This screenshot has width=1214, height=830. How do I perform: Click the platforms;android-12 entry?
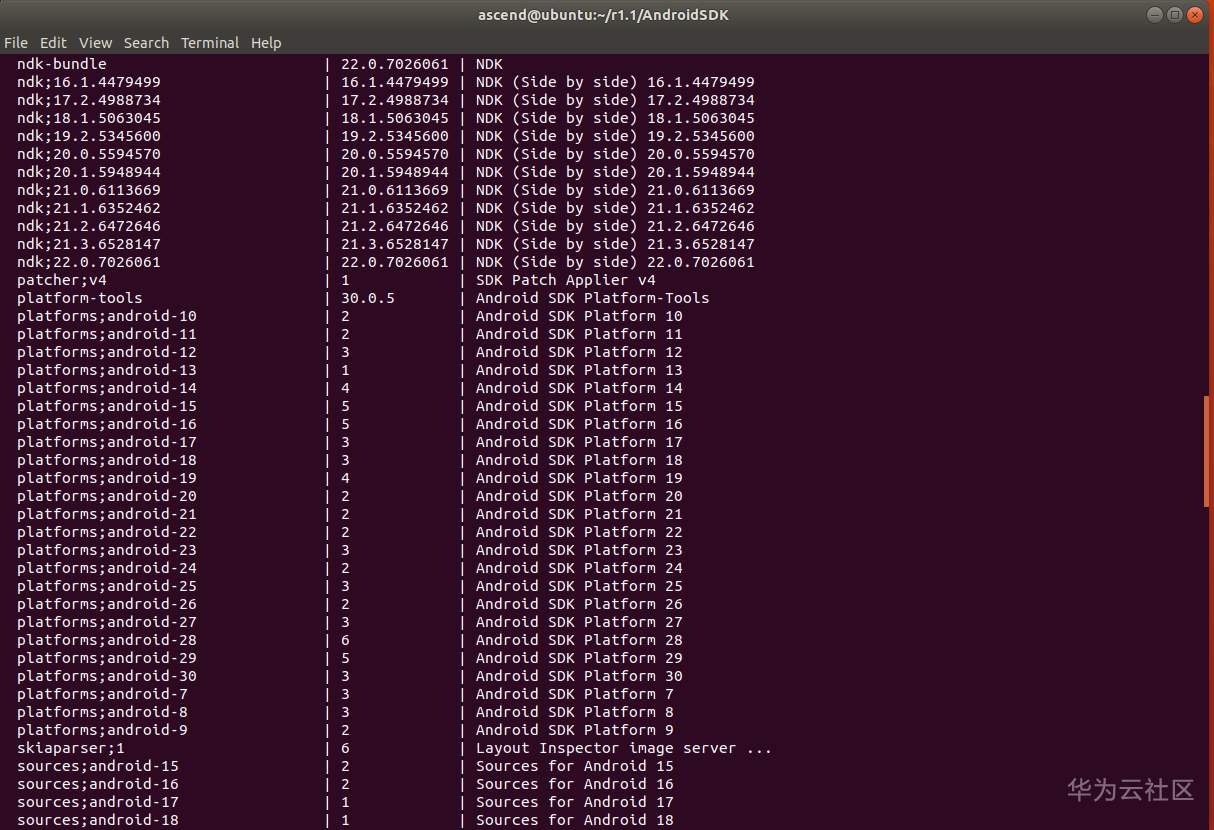[x=107, y=352]
